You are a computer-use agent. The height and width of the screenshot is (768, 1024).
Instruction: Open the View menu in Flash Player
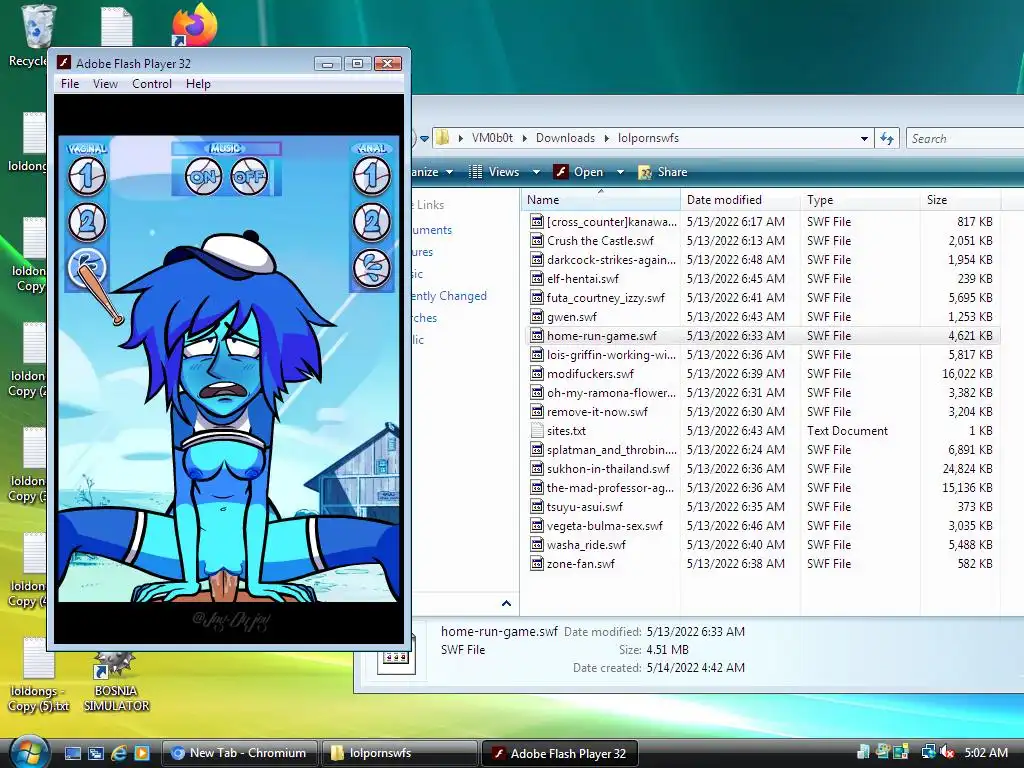point(105,84)
